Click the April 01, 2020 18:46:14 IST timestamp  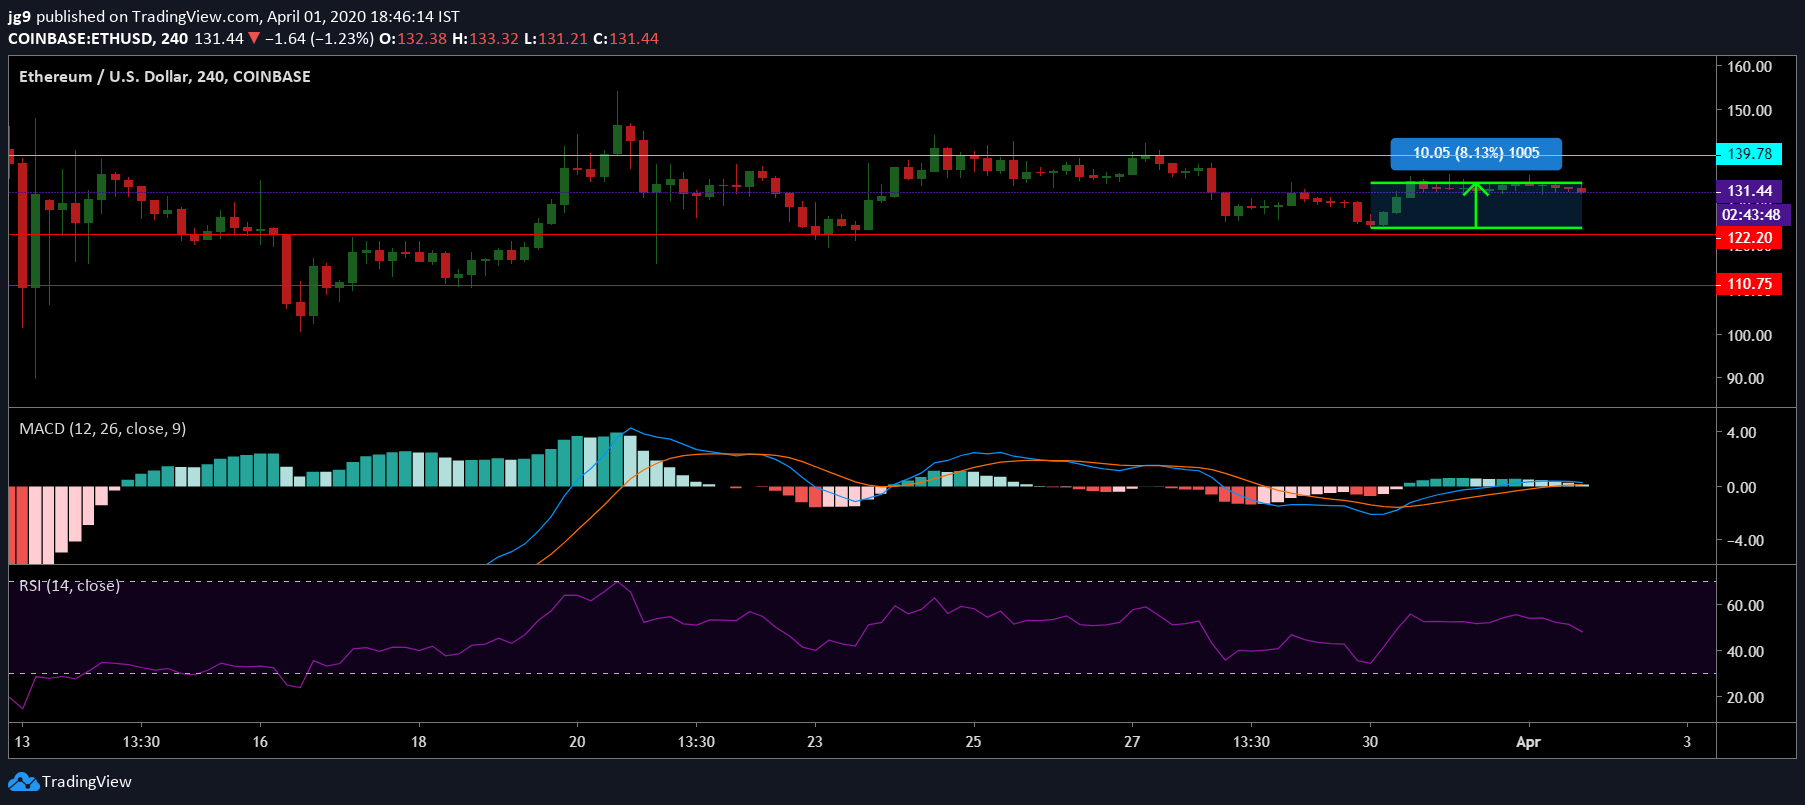point(363,17)
